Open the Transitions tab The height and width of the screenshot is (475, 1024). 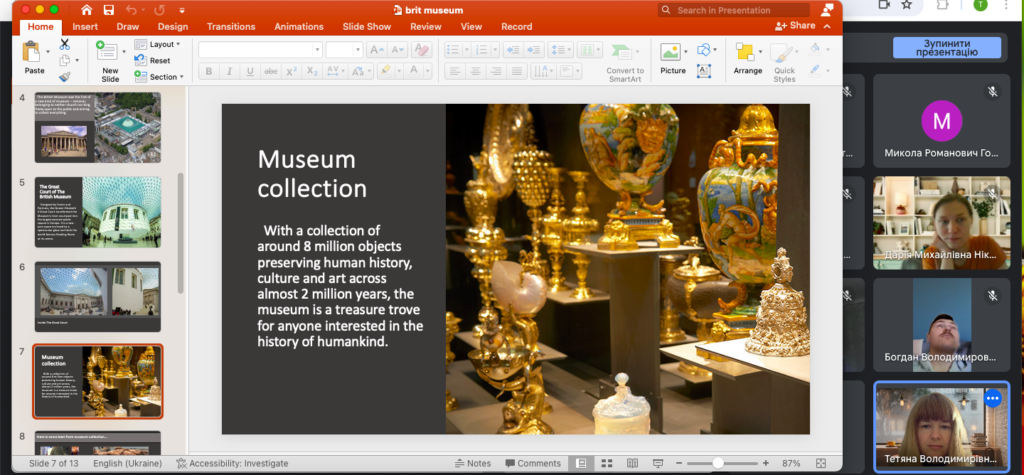pyautogui.click(x=230, y=27)
